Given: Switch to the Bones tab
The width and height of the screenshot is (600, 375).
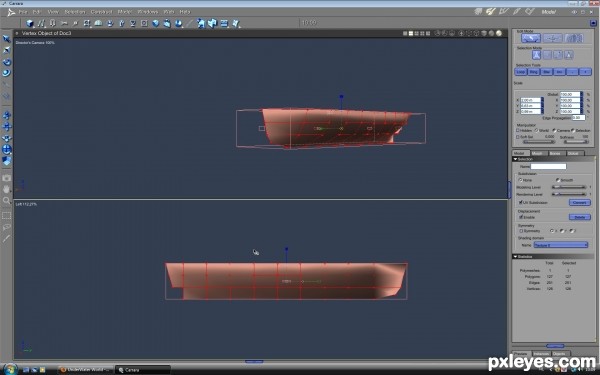Looking at the screenshot, I should click(556, 153).
